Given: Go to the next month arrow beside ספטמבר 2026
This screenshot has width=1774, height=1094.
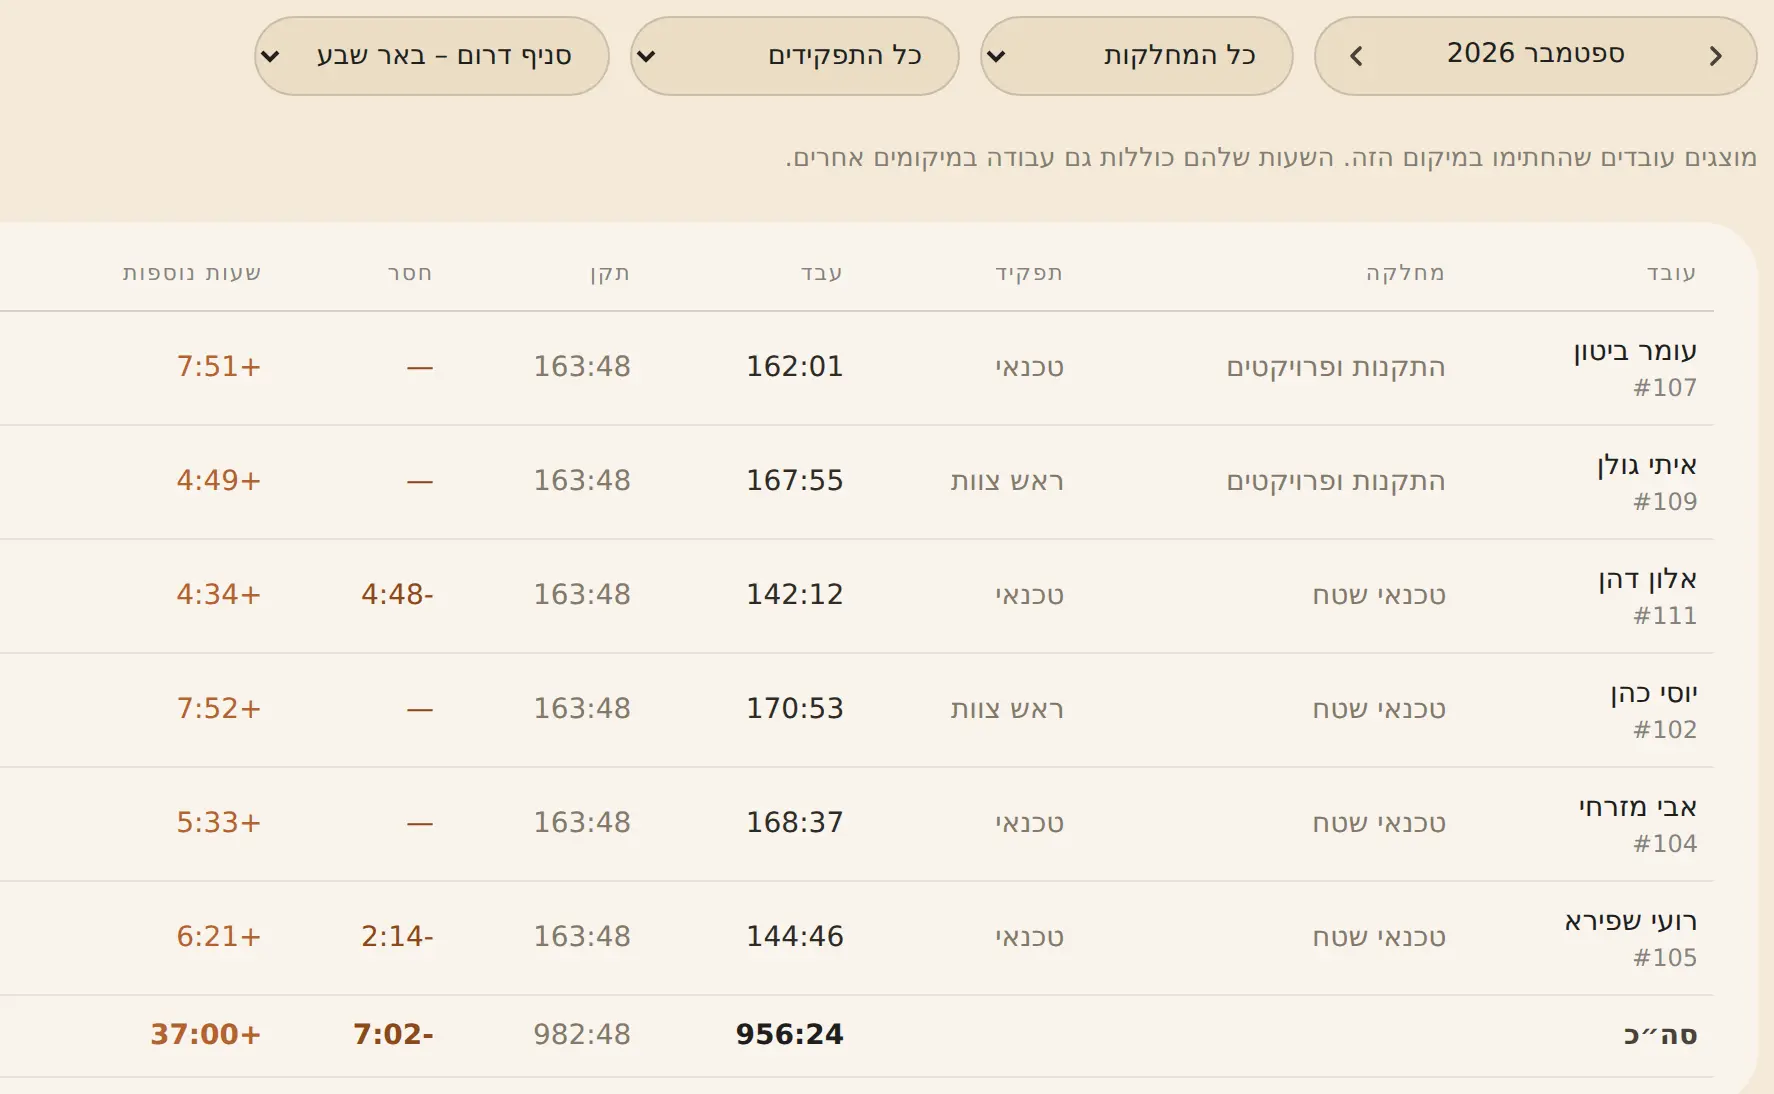Looking at the screenshot, I should pos(1356,56).
